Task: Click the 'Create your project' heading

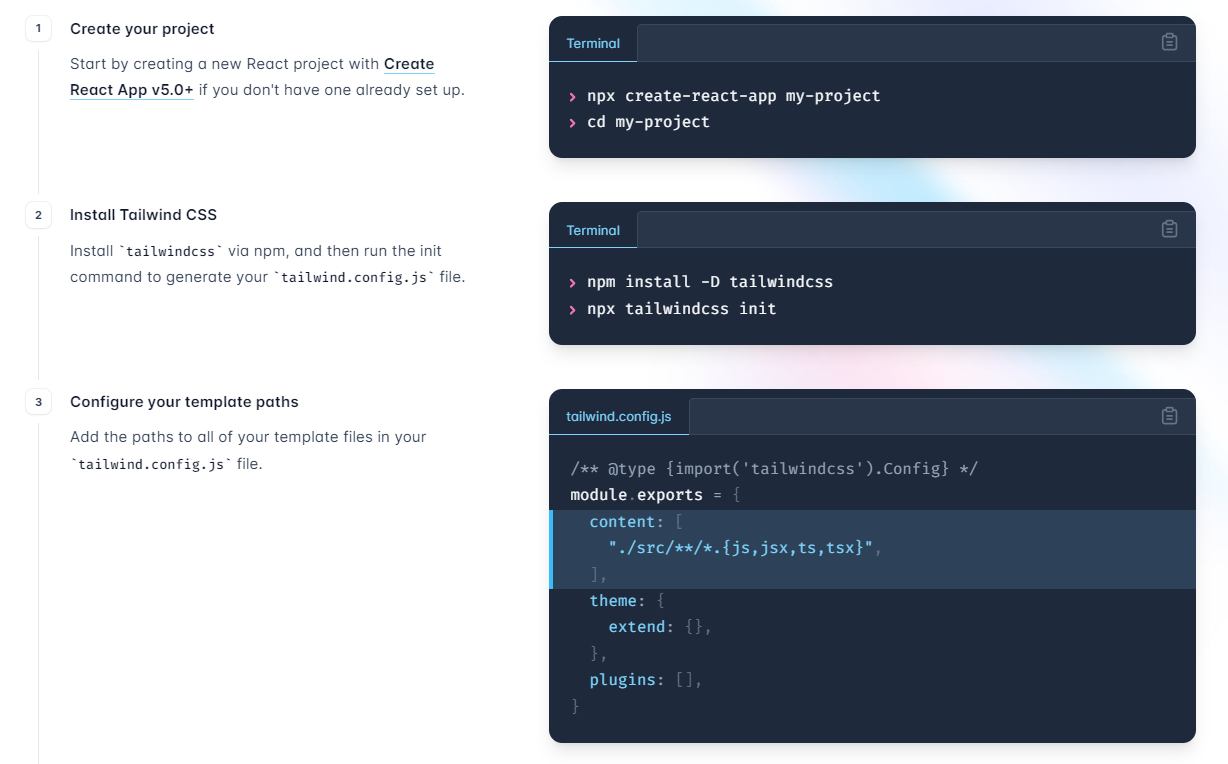Action: 142,29
